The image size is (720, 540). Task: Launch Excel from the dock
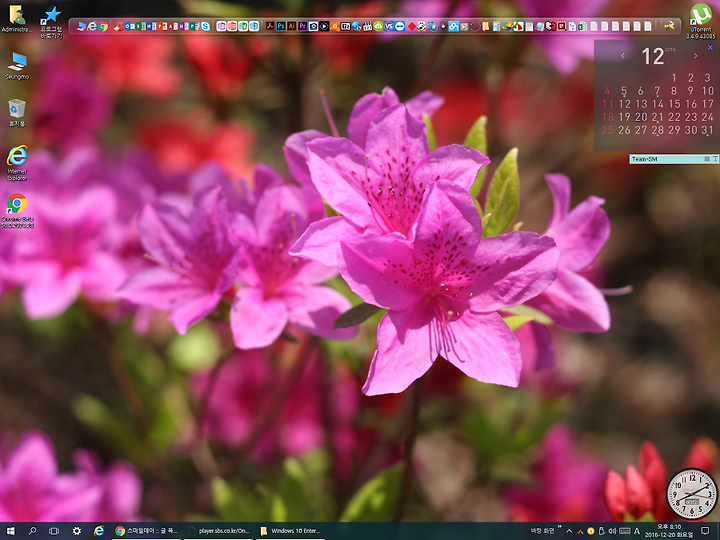coord(139,27)
